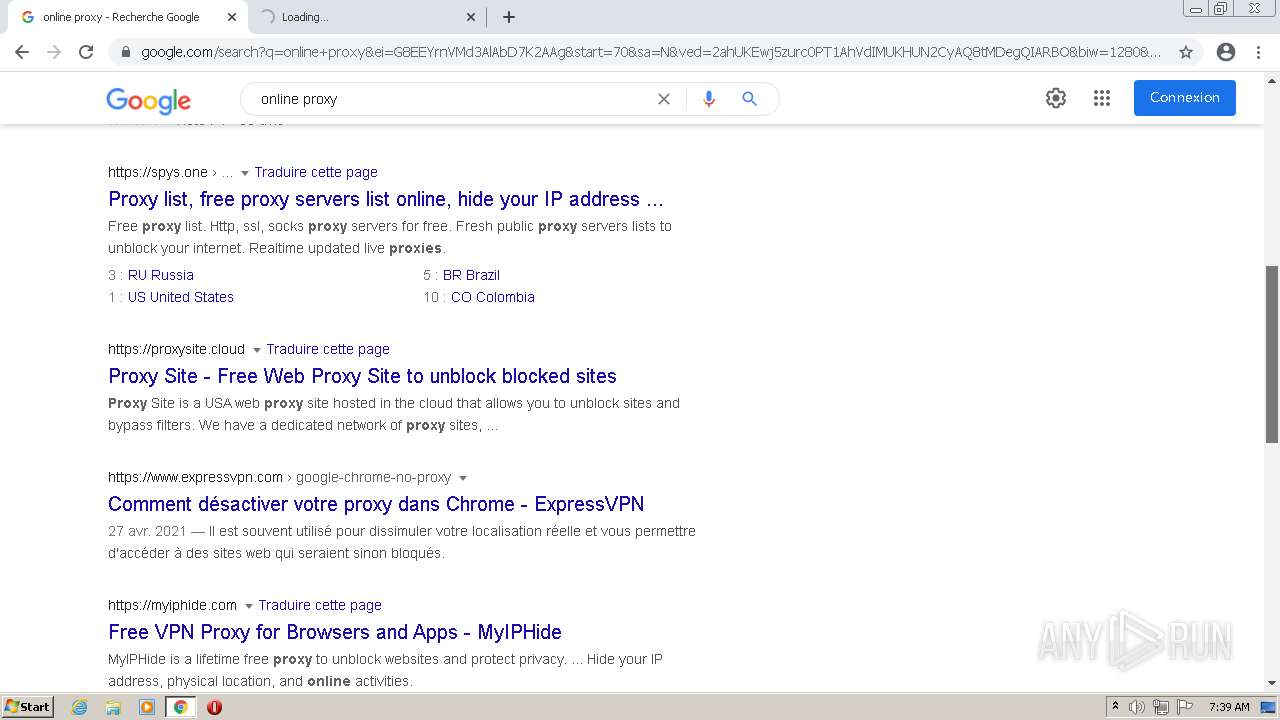
Task: Show hidden system tray icons
Action: [x=1115, y=707]
